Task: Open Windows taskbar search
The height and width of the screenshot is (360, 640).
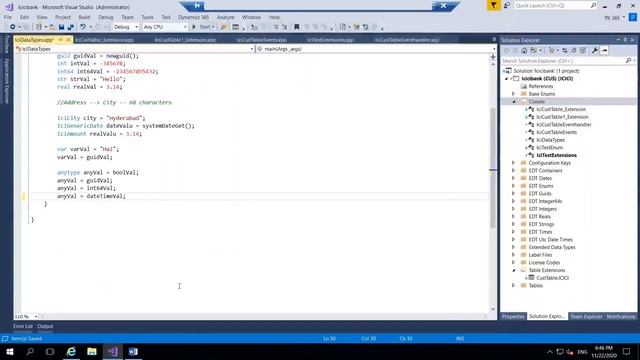Action: (30, 352)
